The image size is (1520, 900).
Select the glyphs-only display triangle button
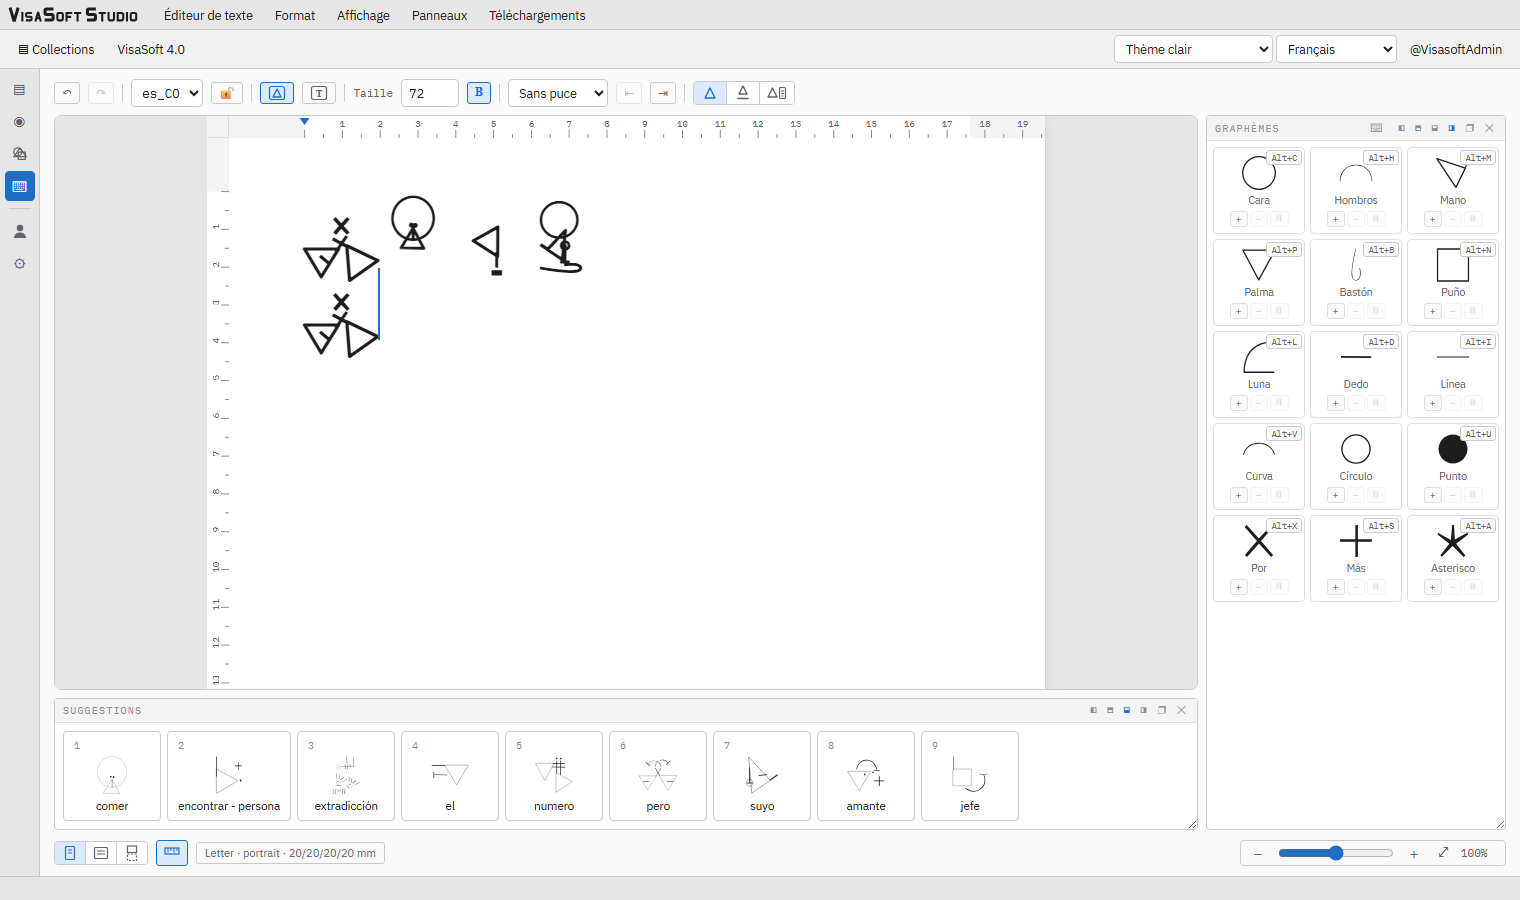[710, 93]
